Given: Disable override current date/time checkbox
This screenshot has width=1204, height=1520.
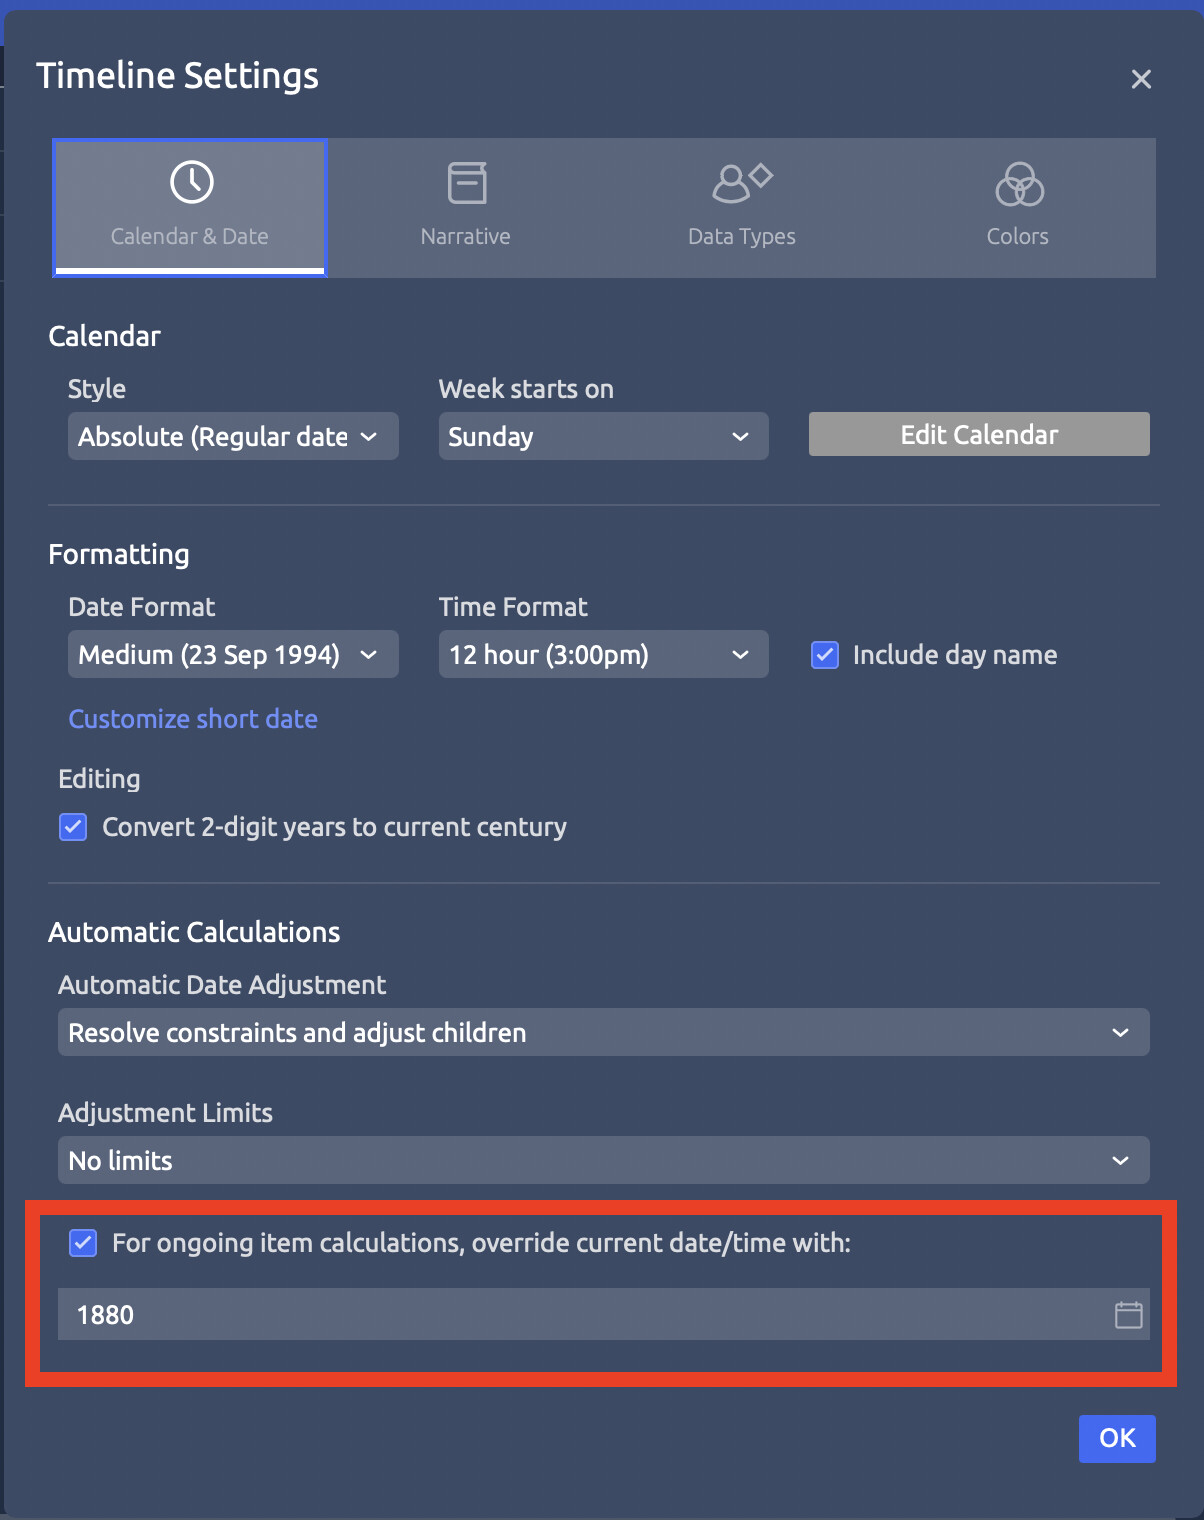Looking at the screenshot, I should [83, 1243].
